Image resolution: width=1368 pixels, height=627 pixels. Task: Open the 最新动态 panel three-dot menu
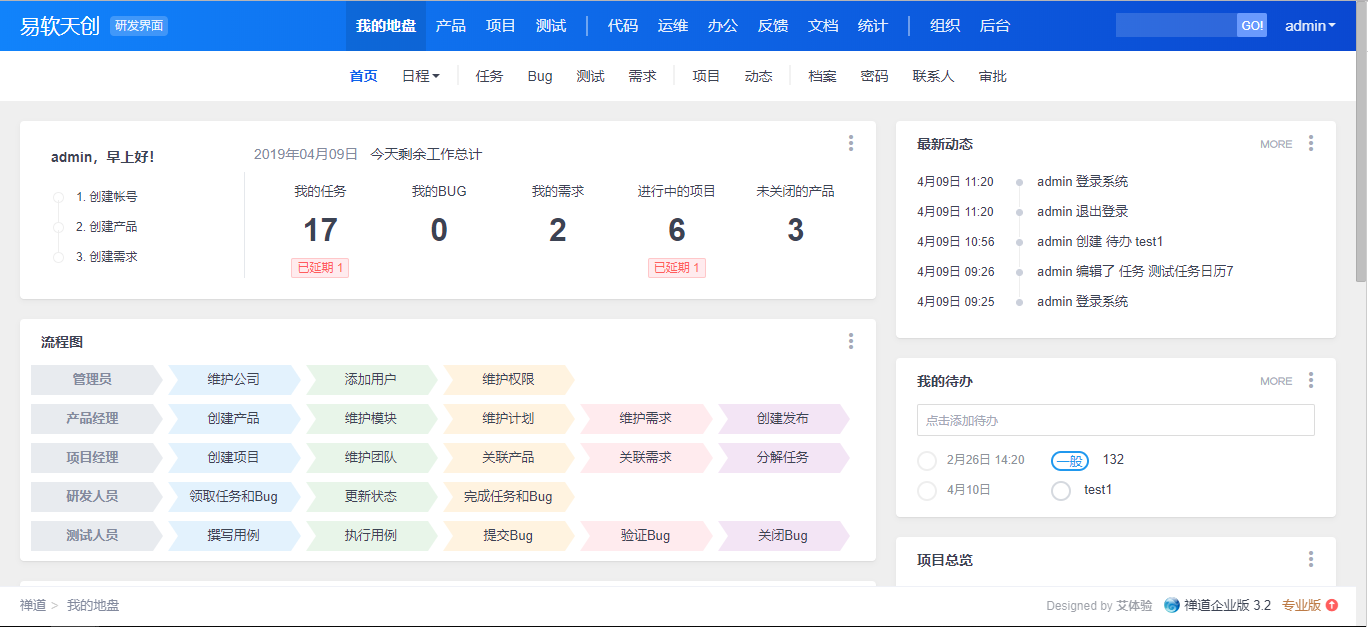[x=1311, y=143]
